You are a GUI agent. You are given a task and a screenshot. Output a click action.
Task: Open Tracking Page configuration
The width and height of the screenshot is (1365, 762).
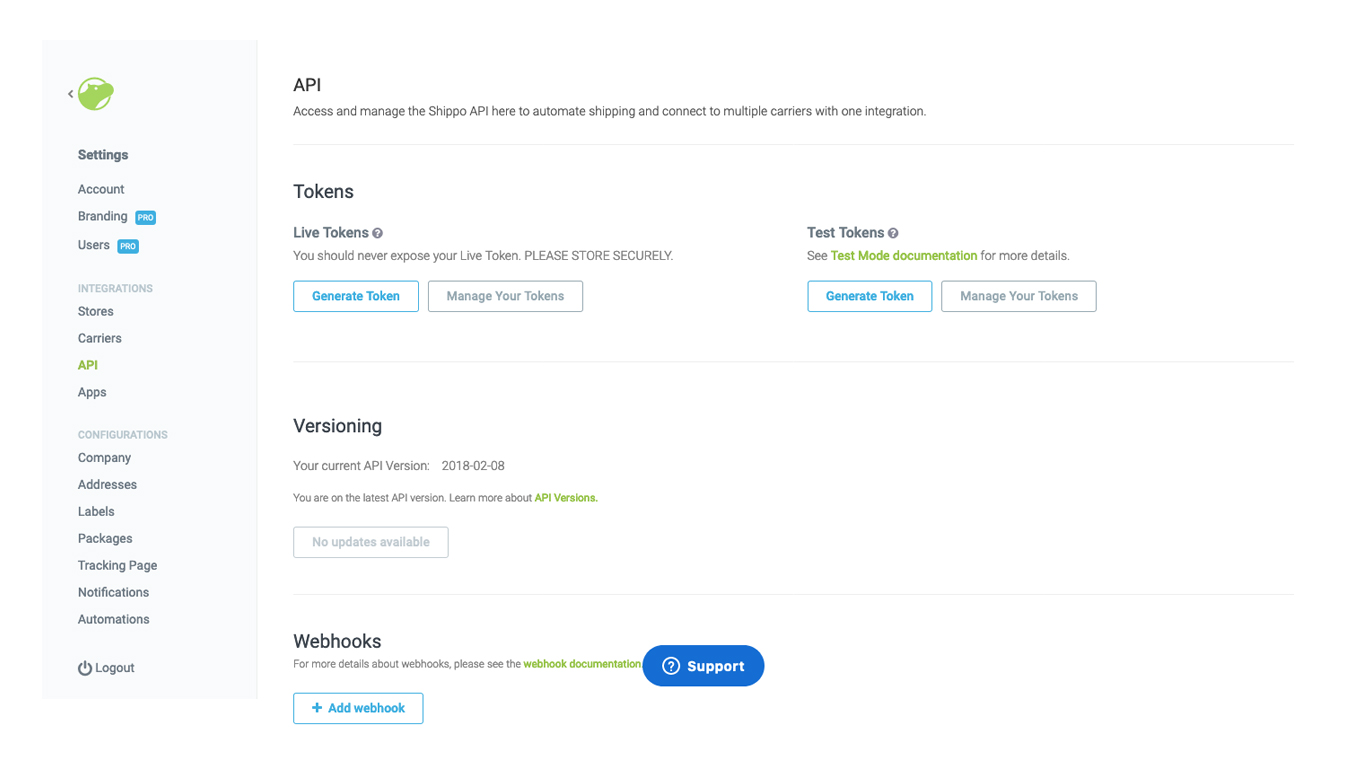click(118, 565)
